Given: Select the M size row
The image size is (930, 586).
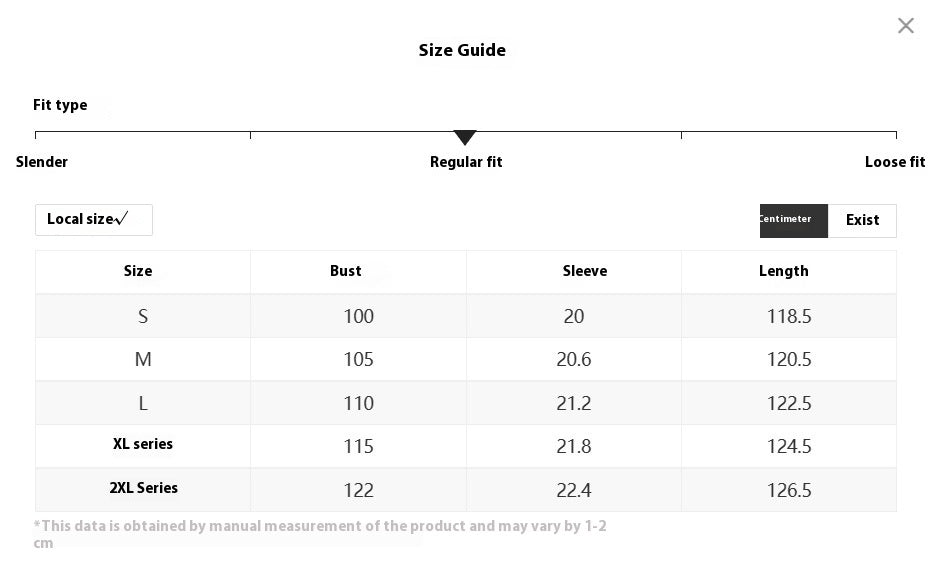Looking at the screenshot, I should 143,359.
